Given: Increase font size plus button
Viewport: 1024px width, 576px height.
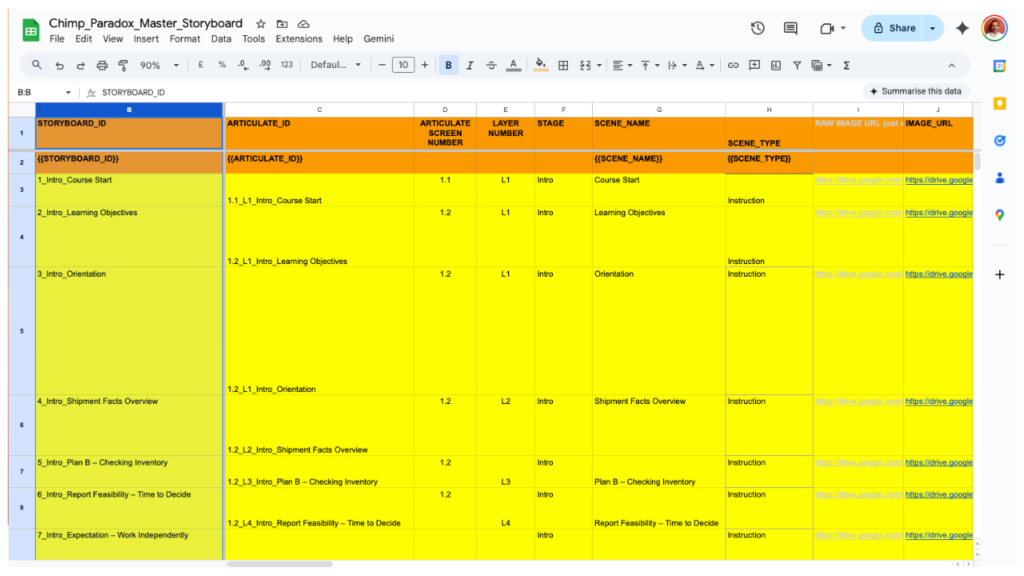Looking at the screenshot, I should point(424,65).
